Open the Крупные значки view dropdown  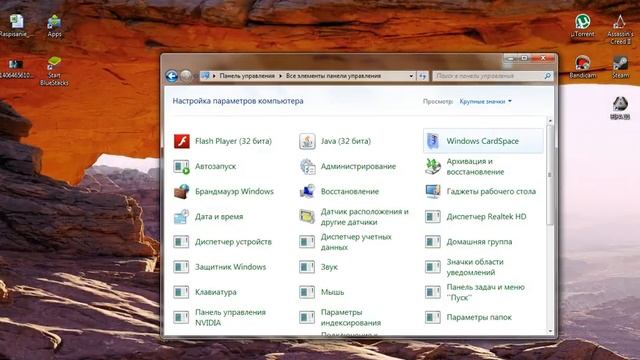485,101
